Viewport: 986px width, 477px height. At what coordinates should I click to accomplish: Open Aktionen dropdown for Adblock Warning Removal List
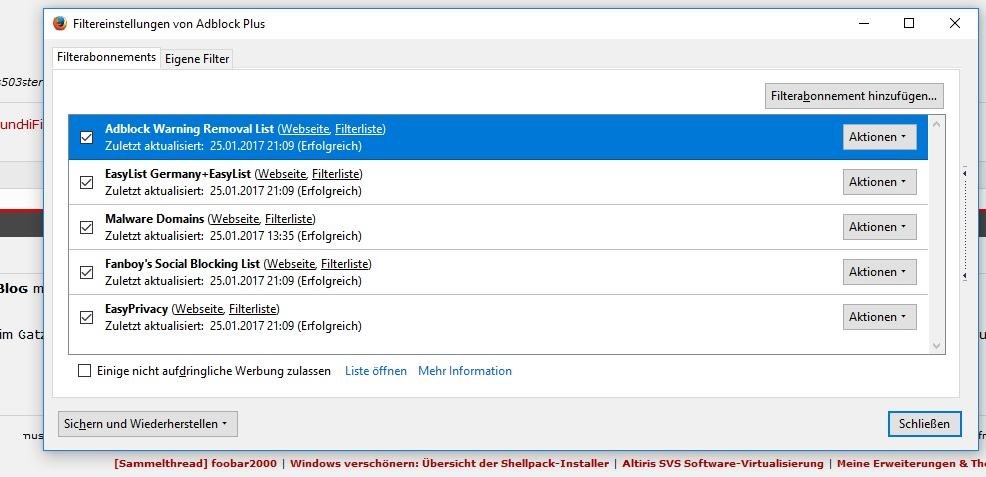(879, 137)
